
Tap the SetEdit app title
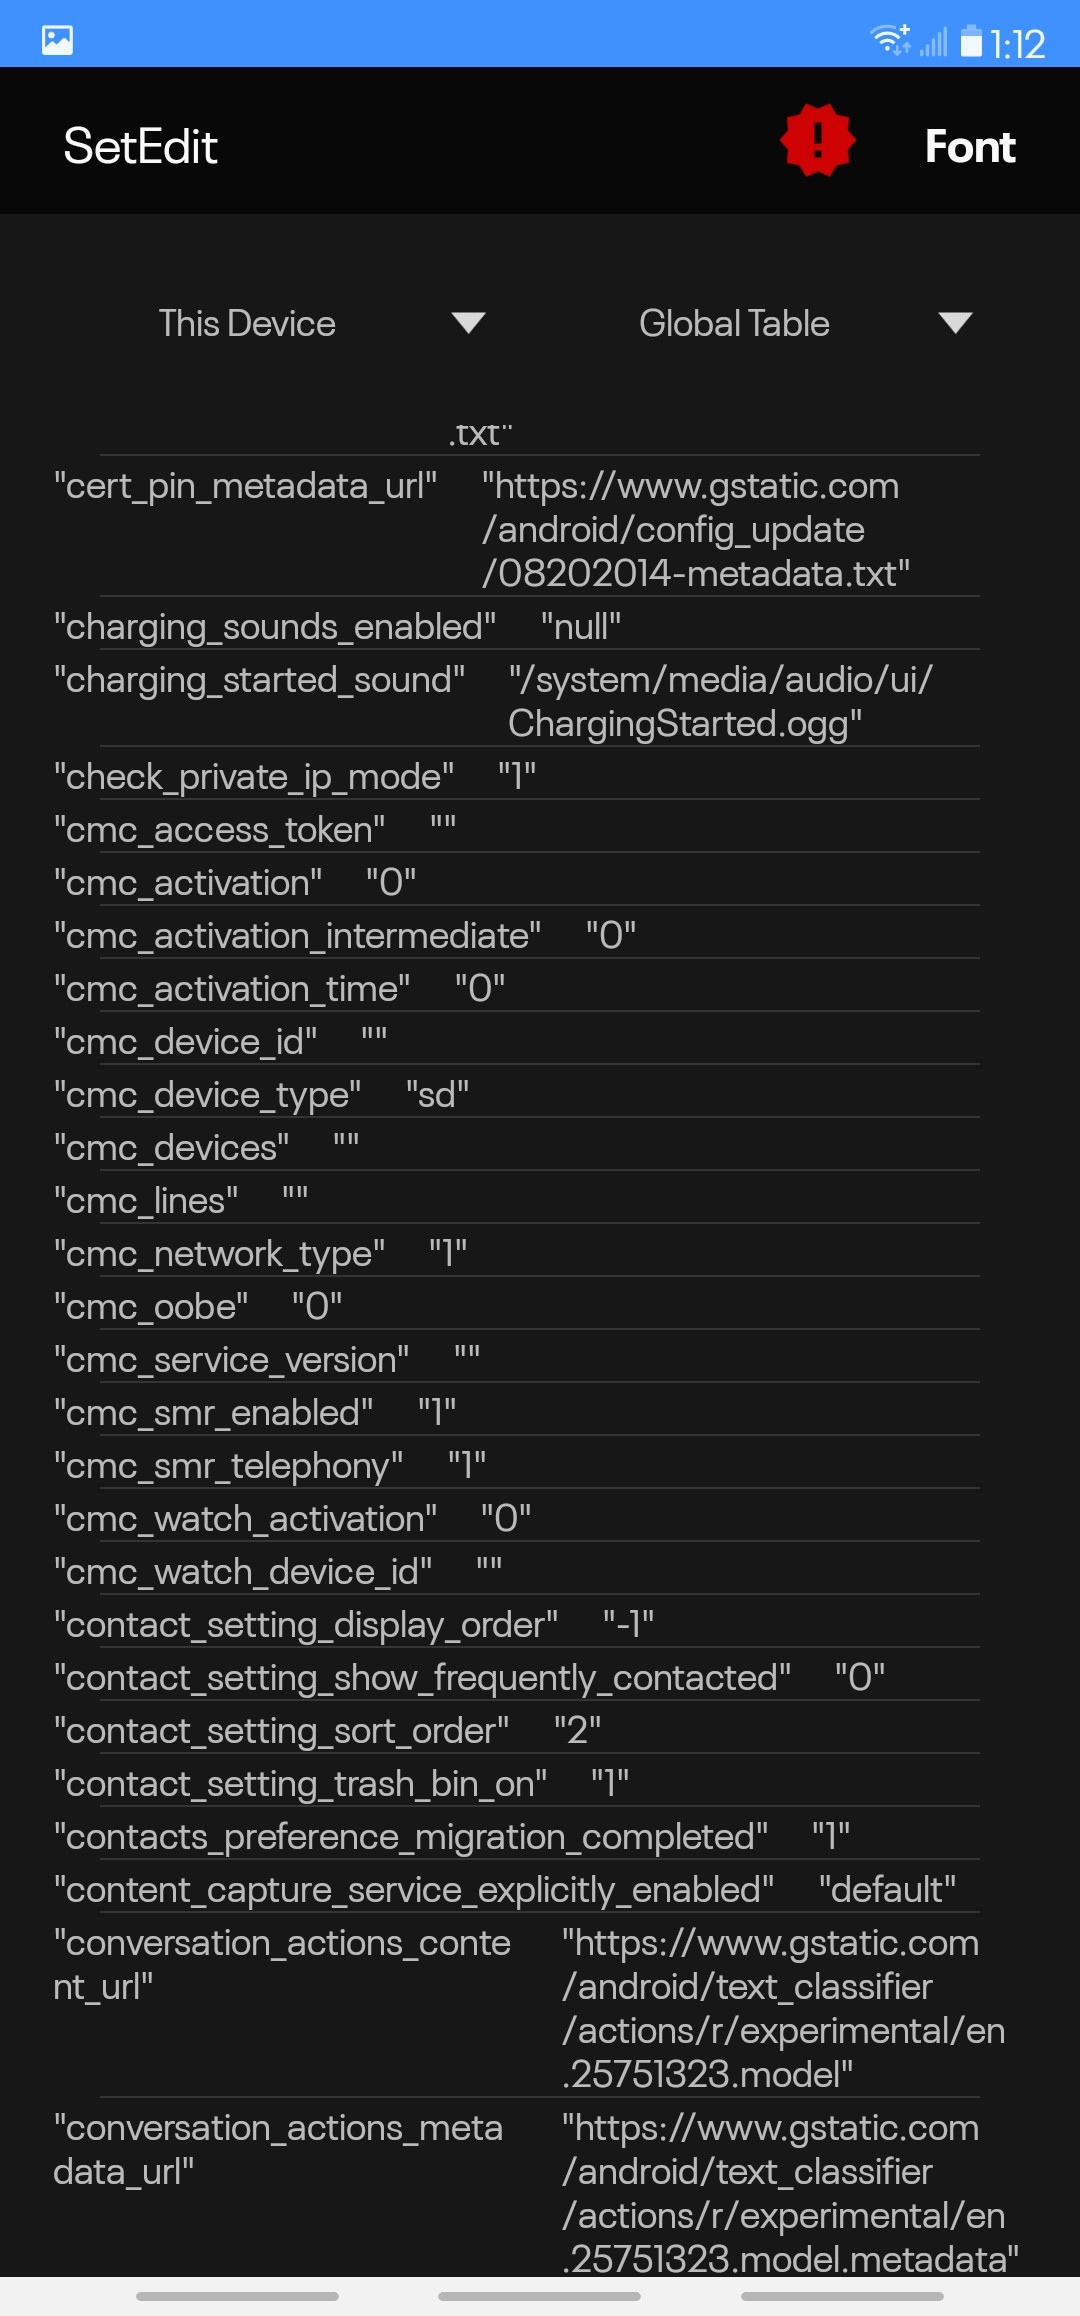pyautogui.click(x=140, y=147)
